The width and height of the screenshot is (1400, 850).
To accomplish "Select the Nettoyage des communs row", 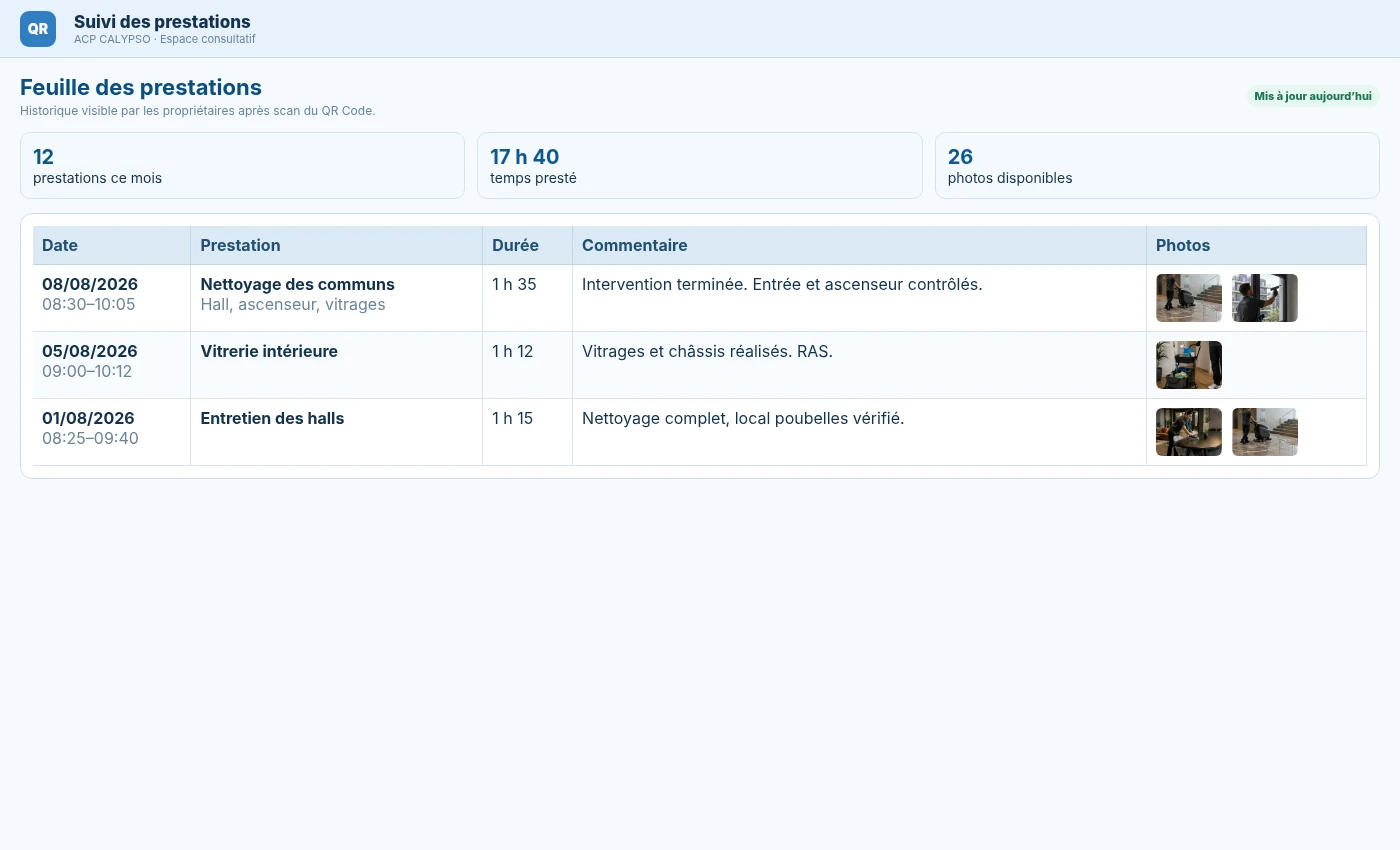I will pyautogui.click(x=700, y=298).
